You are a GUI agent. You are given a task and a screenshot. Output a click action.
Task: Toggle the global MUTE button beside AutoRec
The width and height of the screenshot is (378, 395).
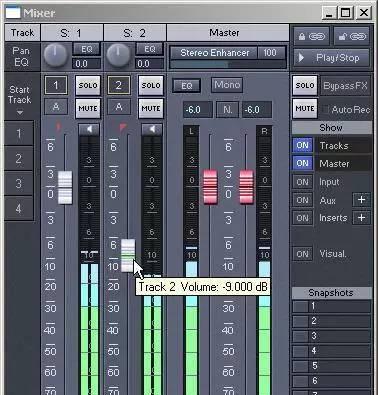tap(305, 108)
